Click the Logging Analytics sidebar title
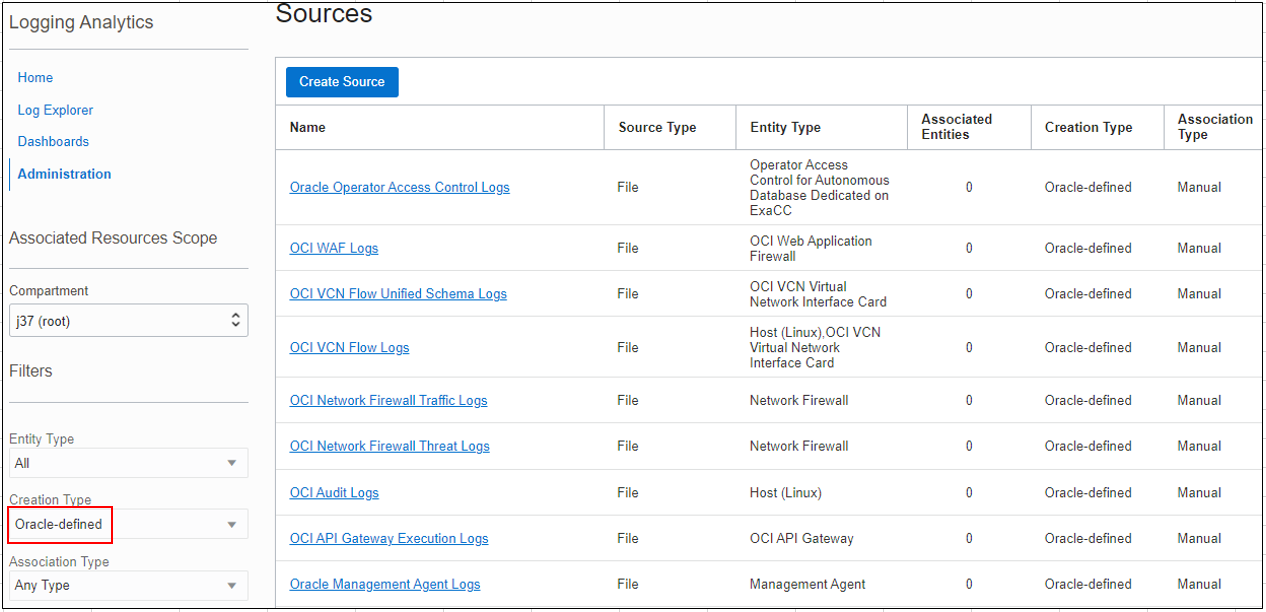Screen dimensions: 1266x612 81,22
